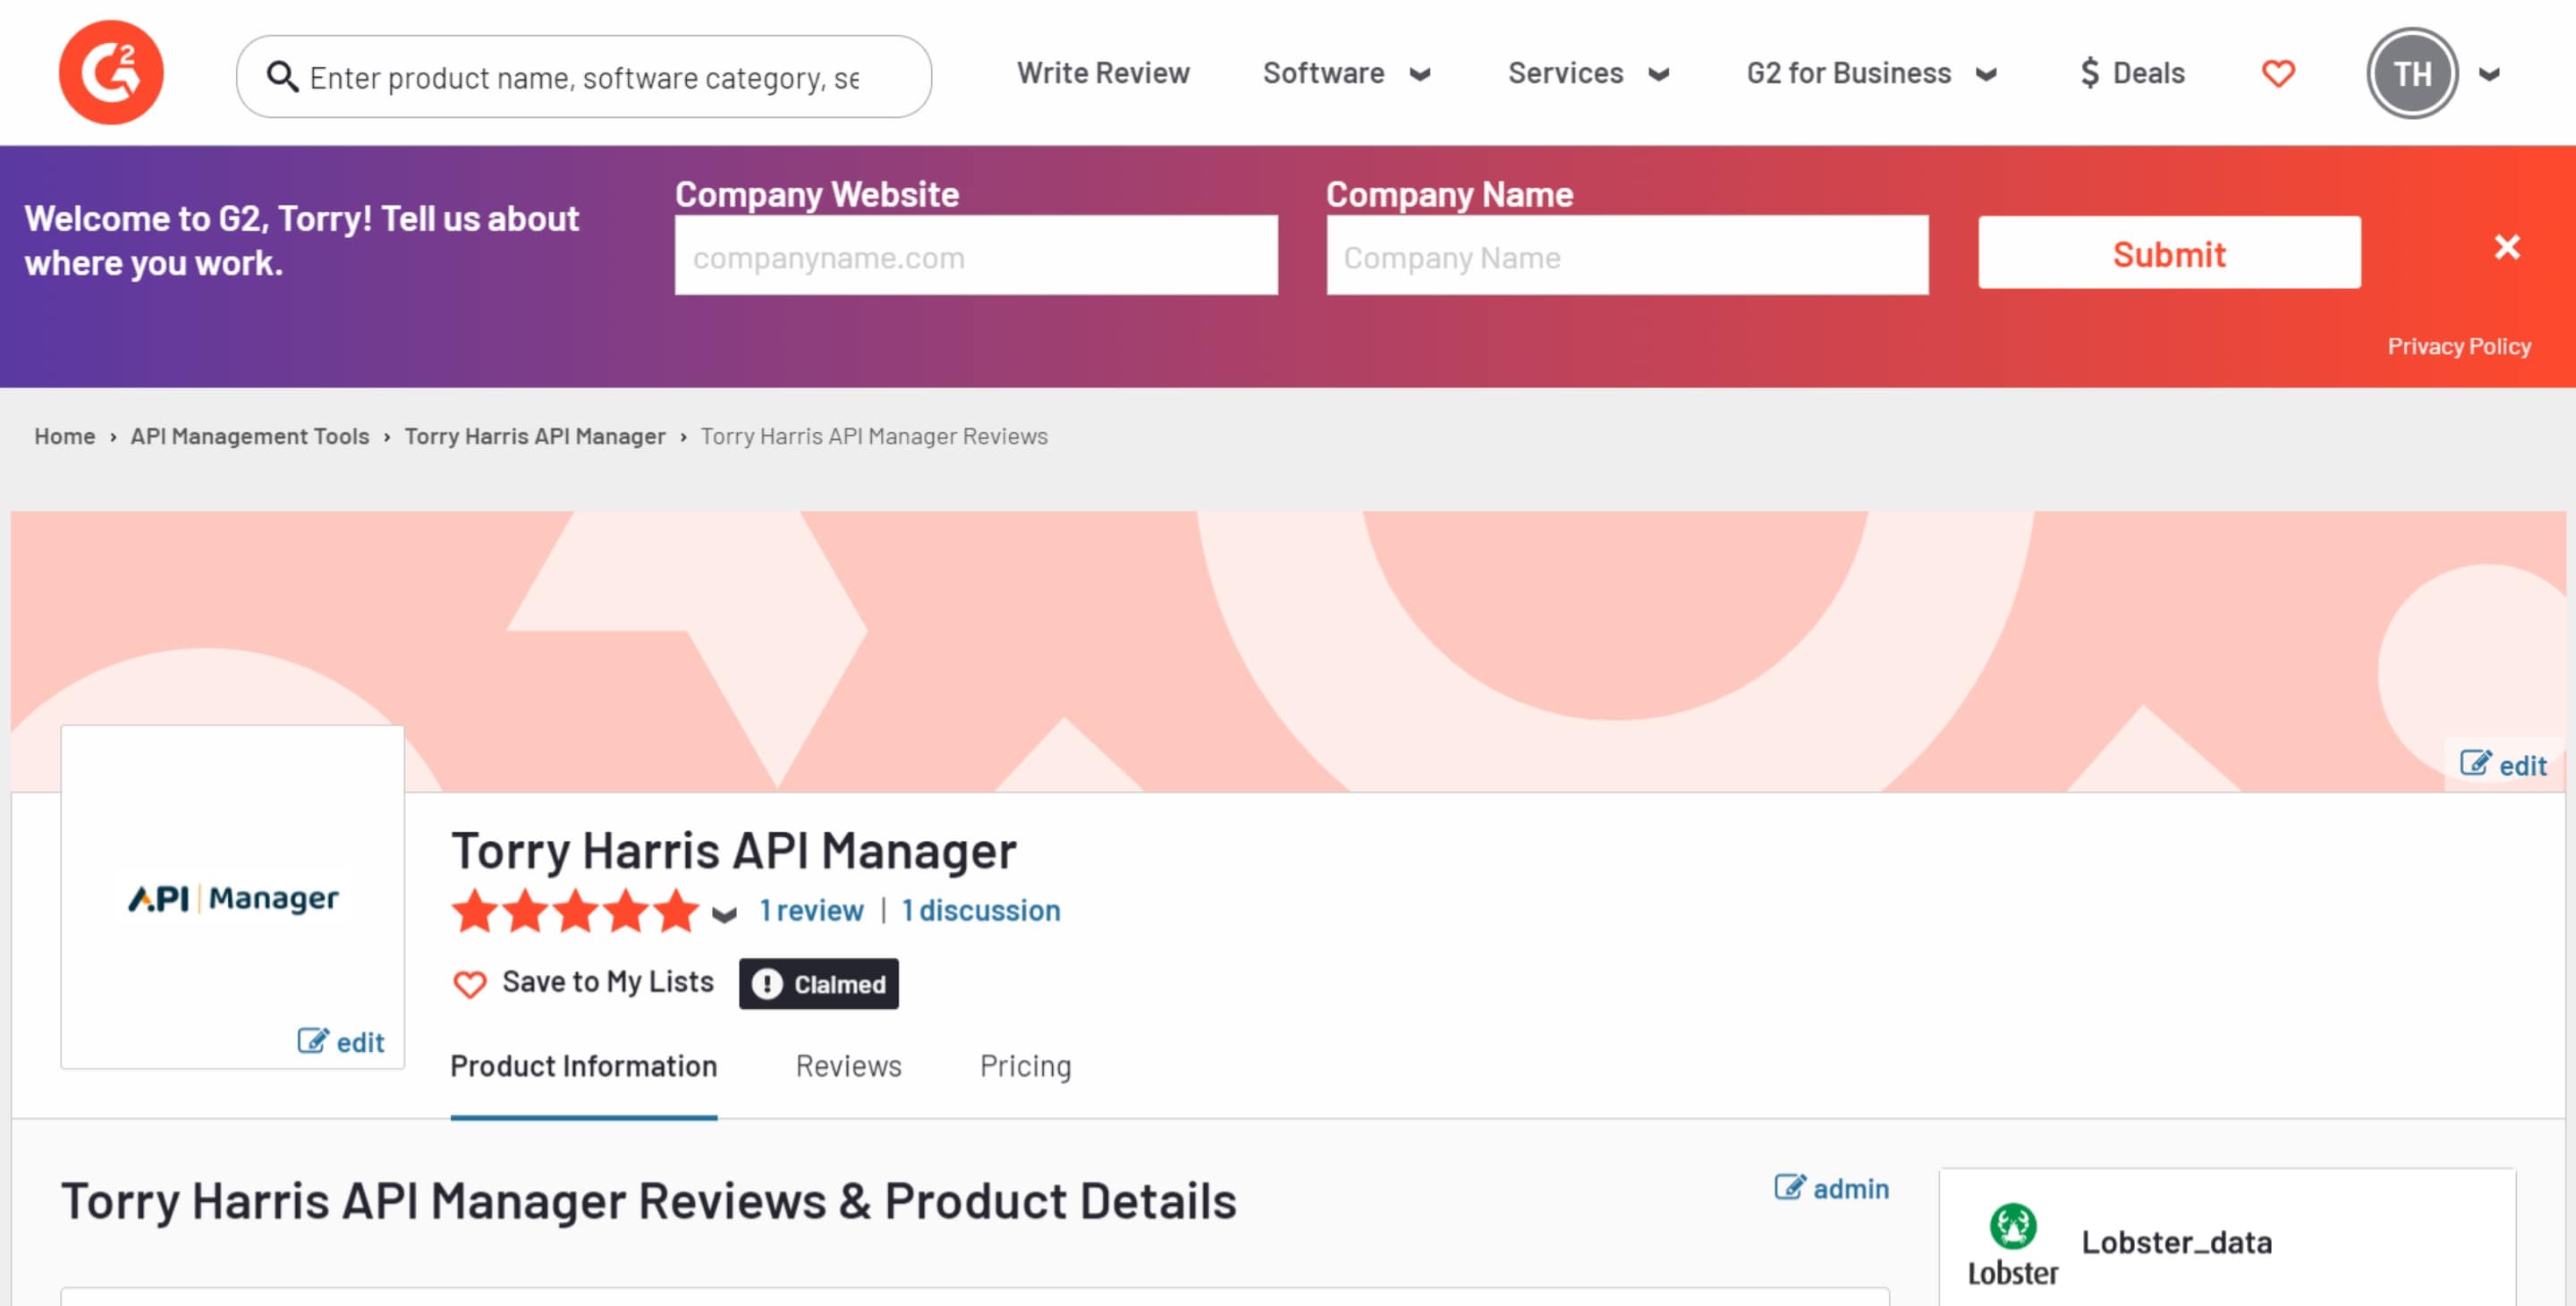
Task: Click the 'Torry Harris API Manager' heading
Action: (x=733, y=851)
